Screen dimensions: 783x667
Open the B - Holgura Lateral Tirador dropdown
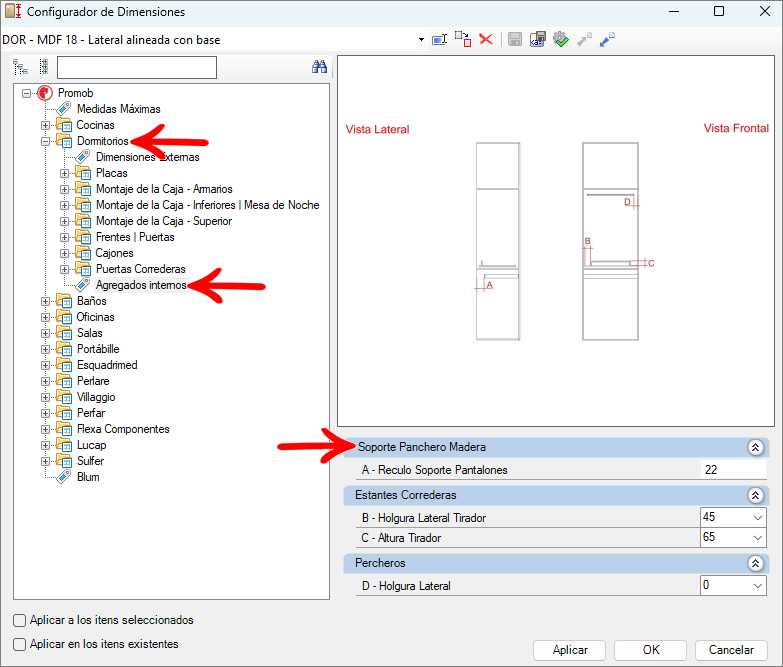pyautogui.click(x=758, y=518)
